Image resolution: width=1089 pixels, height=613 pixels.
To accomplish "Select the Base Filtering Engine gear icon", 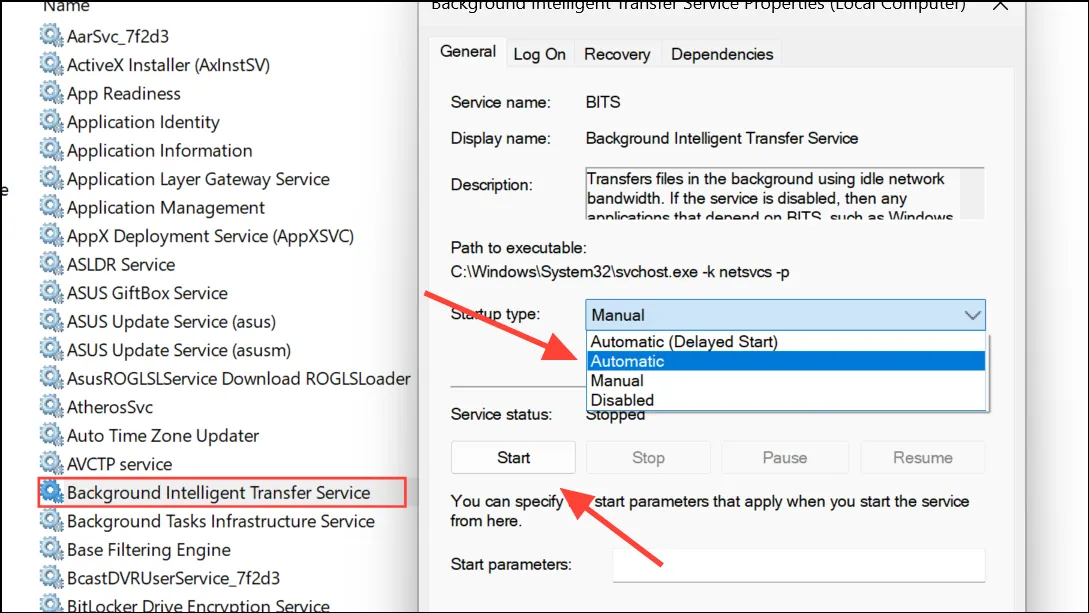I will point(51,548).
